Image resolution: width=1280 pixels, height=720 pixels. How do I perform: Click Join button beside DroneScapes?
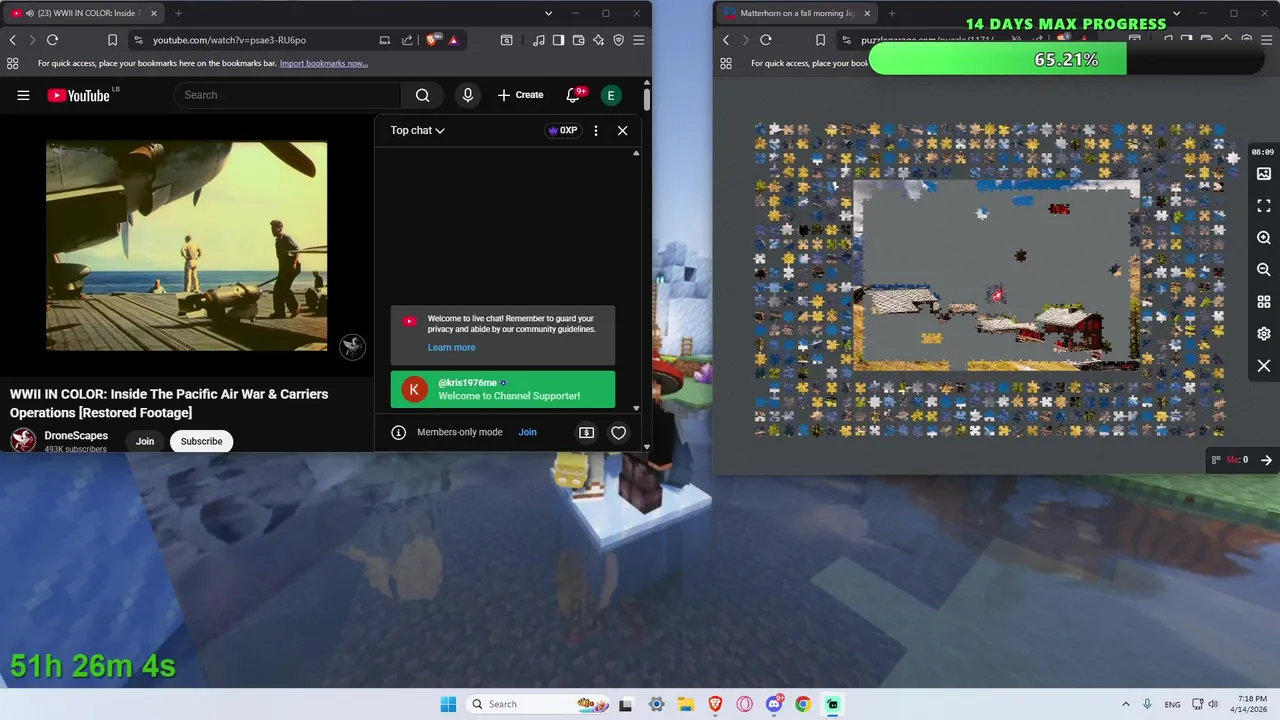tap(145, 441)
